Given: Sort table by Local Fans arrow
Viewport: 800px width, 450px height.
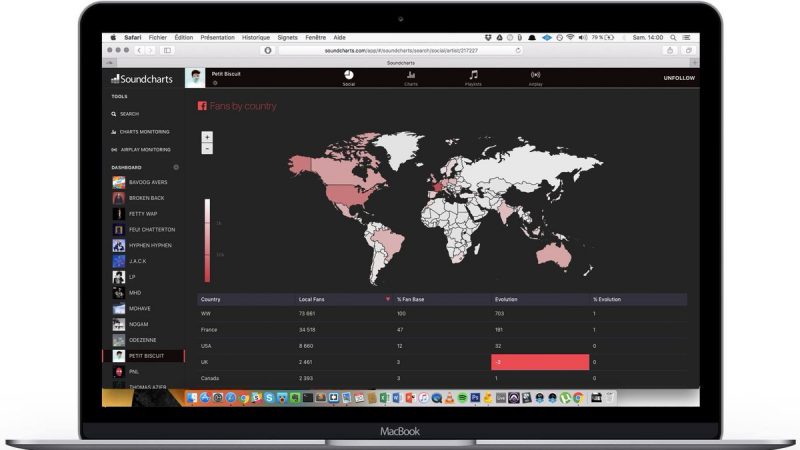Looking at the screenshot, I should (388, 299).
